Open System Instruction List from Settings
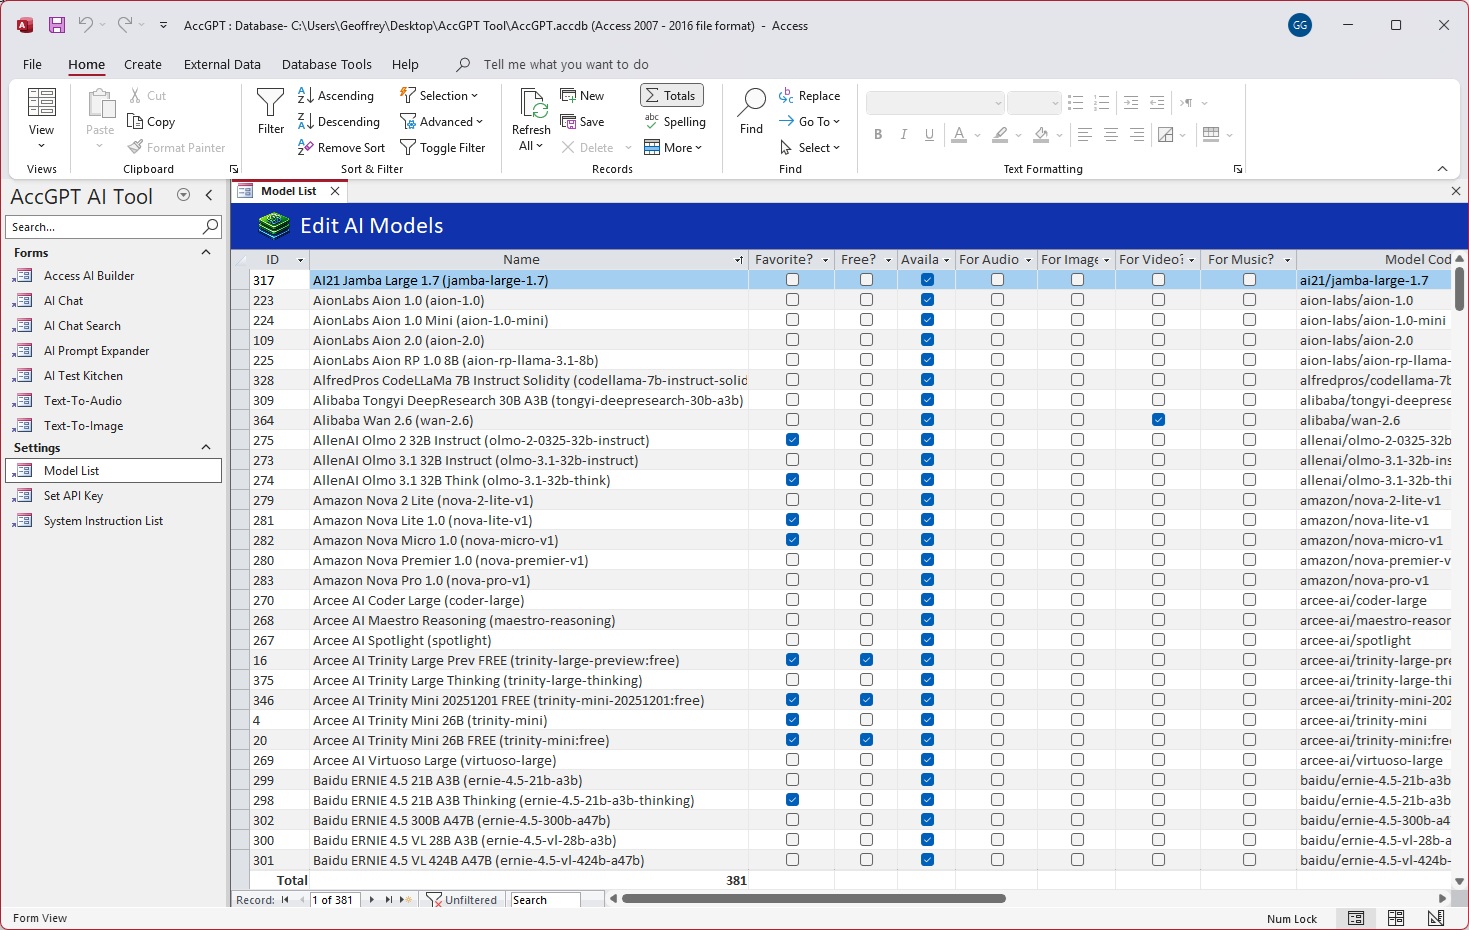This screenshot has width=1469, height=930. 103,521
